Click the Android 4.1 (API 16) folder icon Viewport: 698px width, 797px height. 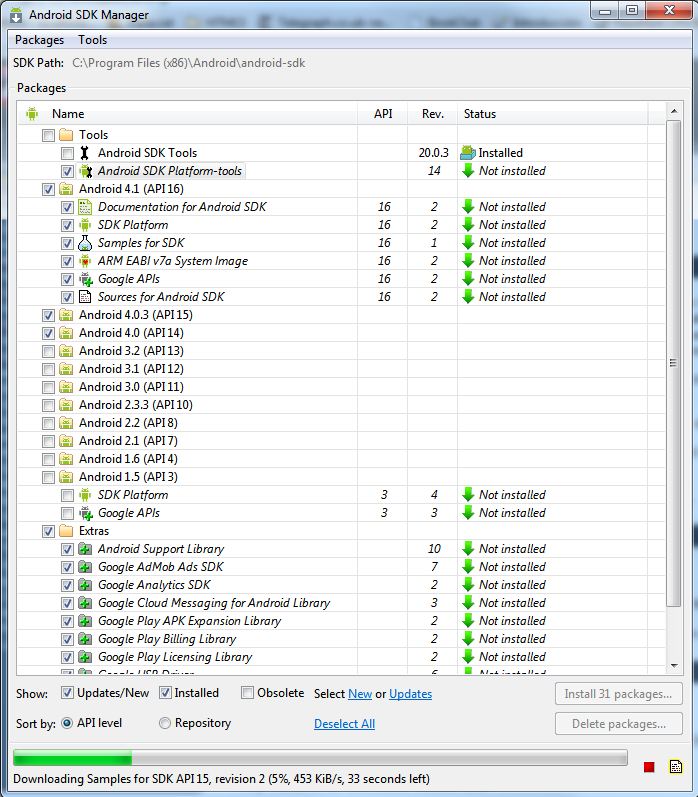pyautogui.click(x=66, y=189)
